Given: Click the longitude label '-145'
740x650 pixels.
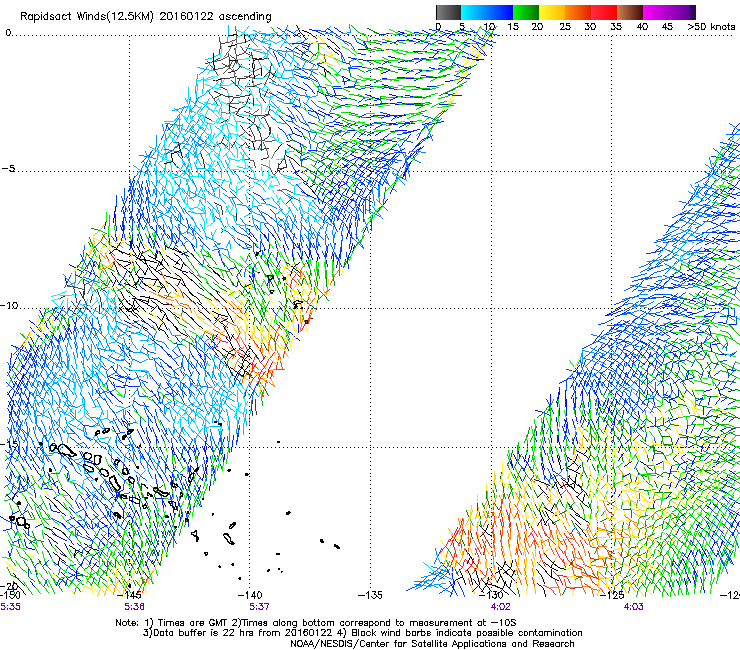Looking at the screenshot, I should pyautogui.click(x=129, y=595).
